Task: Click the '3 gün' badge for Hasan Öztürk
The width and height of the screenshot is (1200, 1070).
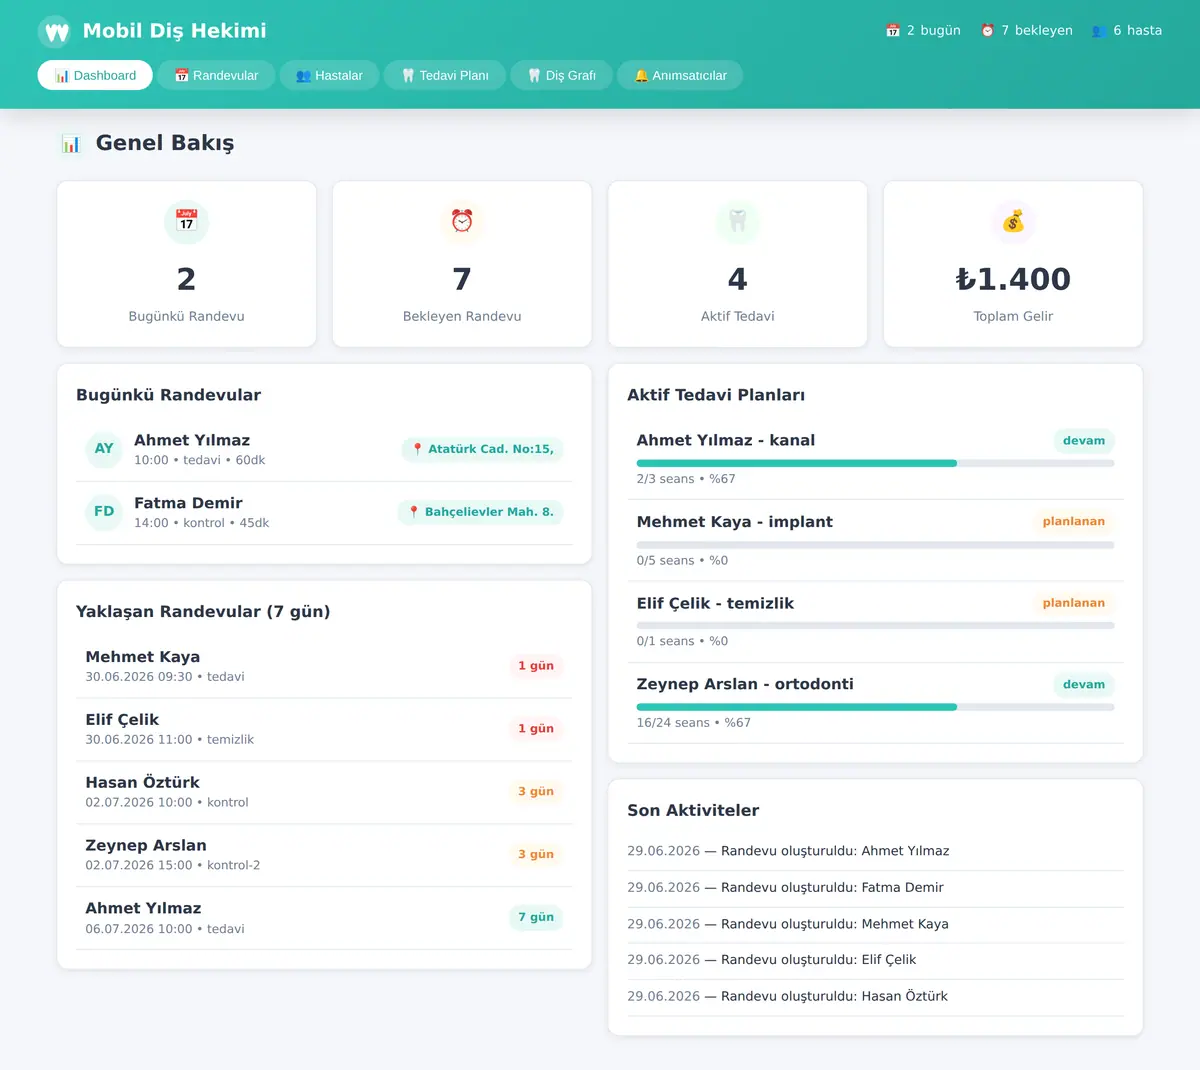Action: point(536,792)
